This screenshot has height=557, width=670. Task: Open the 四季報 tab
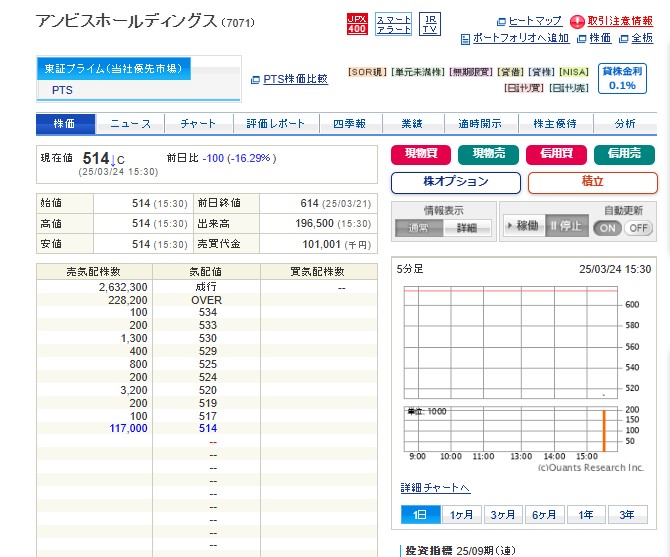tap(350, 124)
